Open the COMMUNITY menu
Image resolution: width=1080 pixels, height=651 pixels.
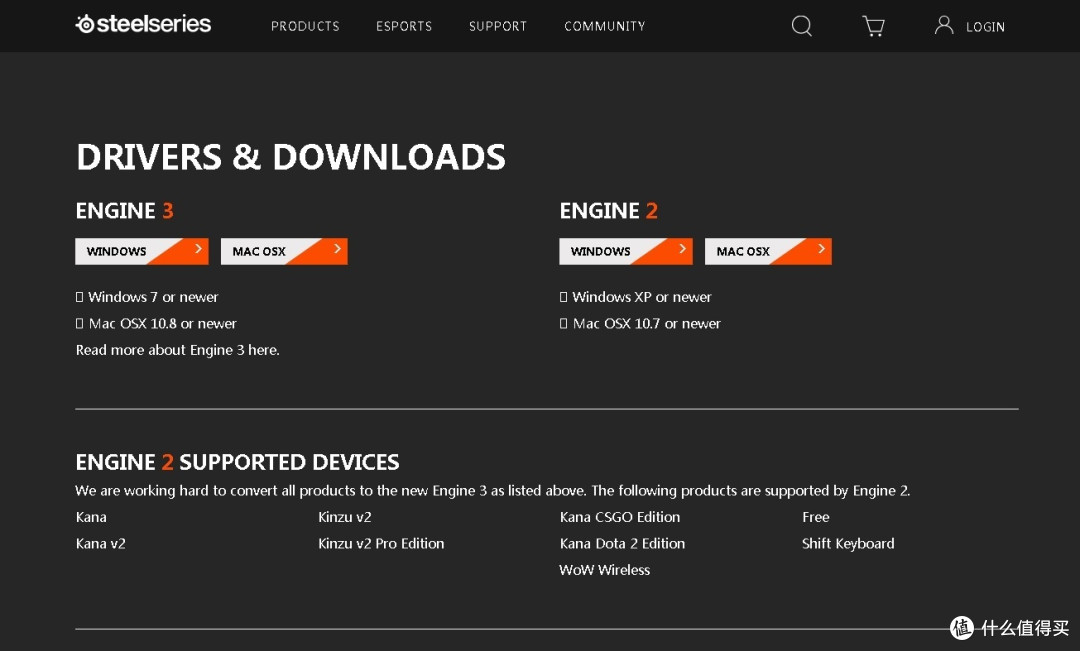tap(605, 26)
